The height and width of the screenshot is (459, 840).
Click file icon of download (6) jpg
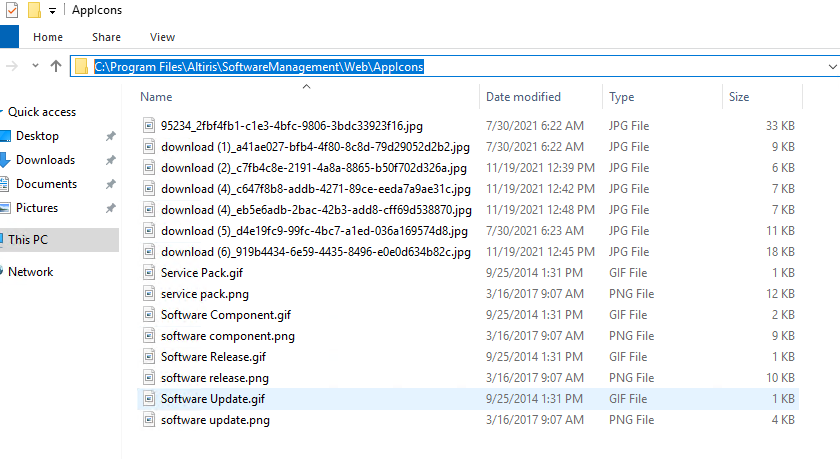point(149,252)
